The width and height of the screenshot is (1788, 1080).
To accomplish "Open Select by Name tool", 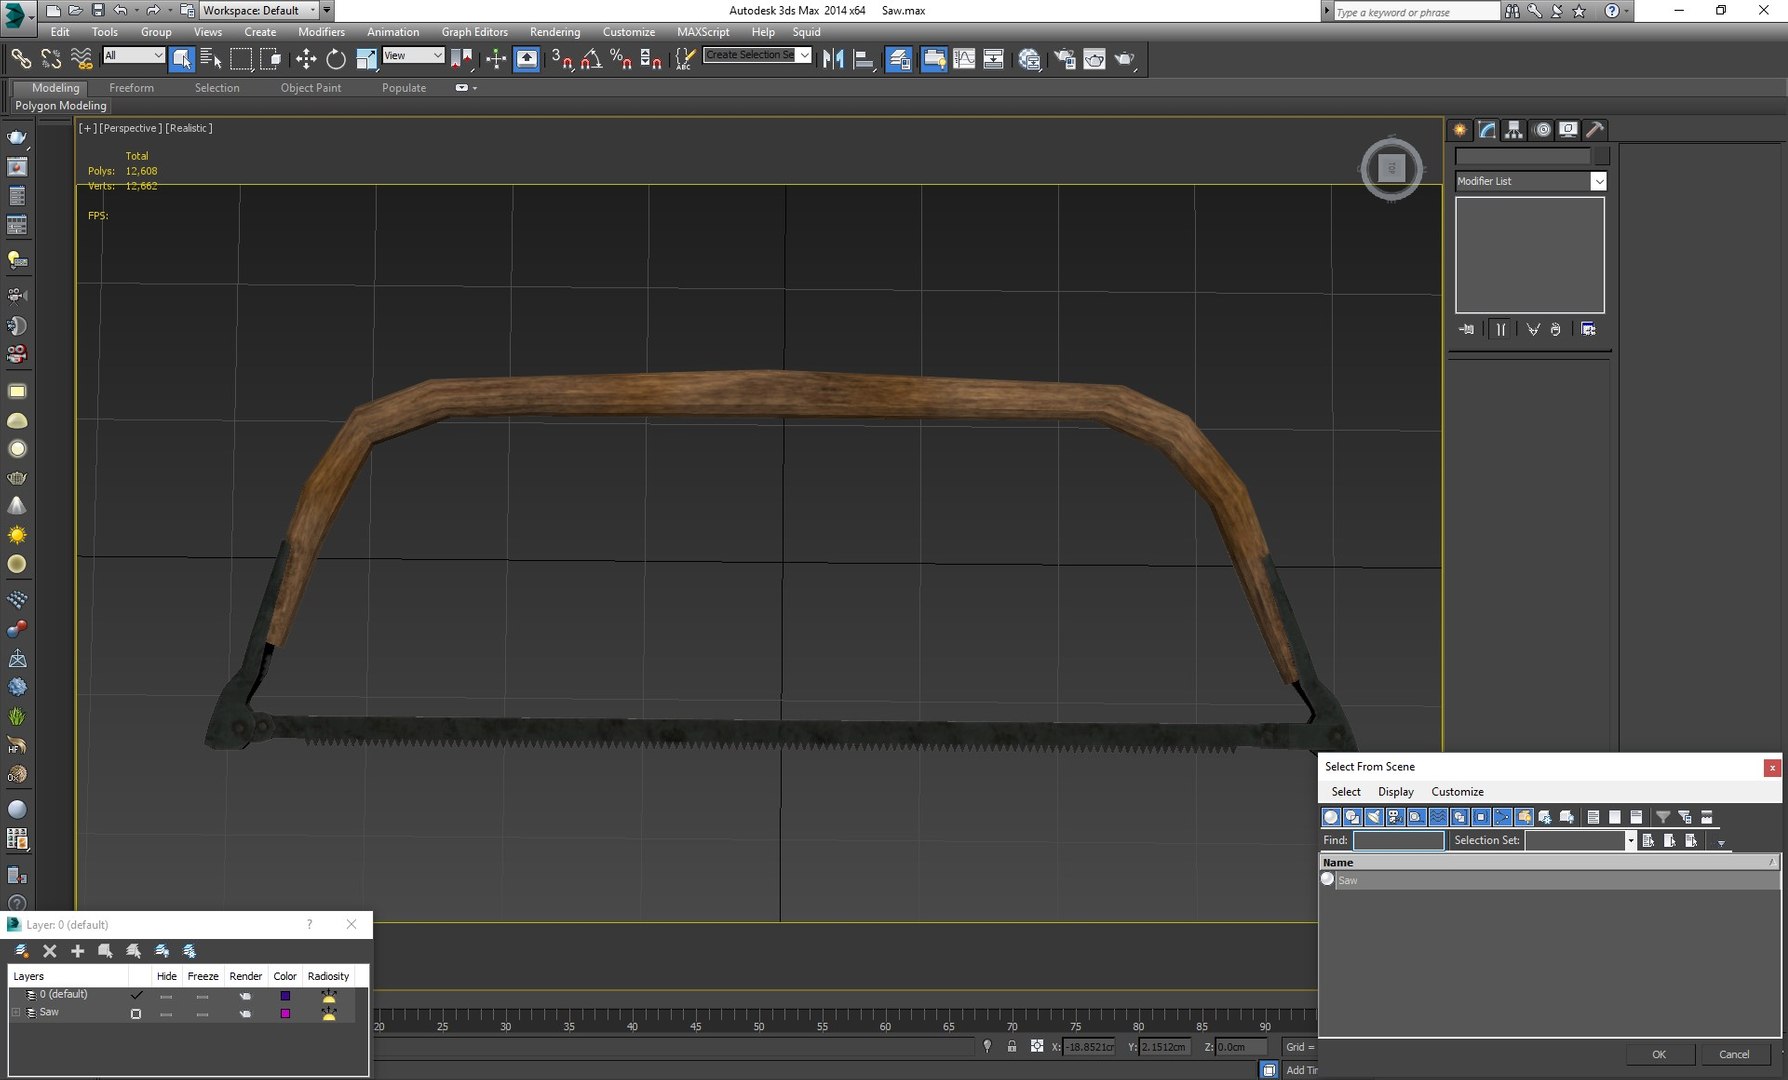I will pos(210,59).
